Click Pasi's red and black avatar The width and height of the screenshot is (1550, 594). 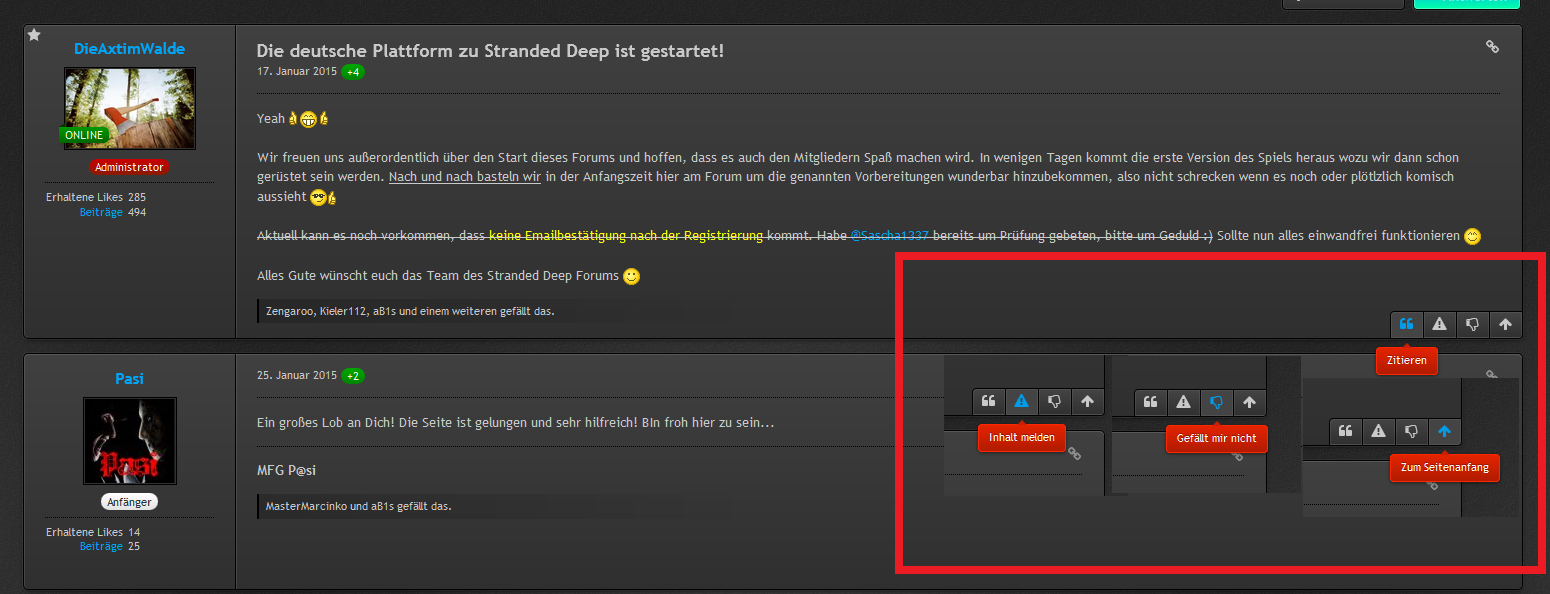point(130,441)
